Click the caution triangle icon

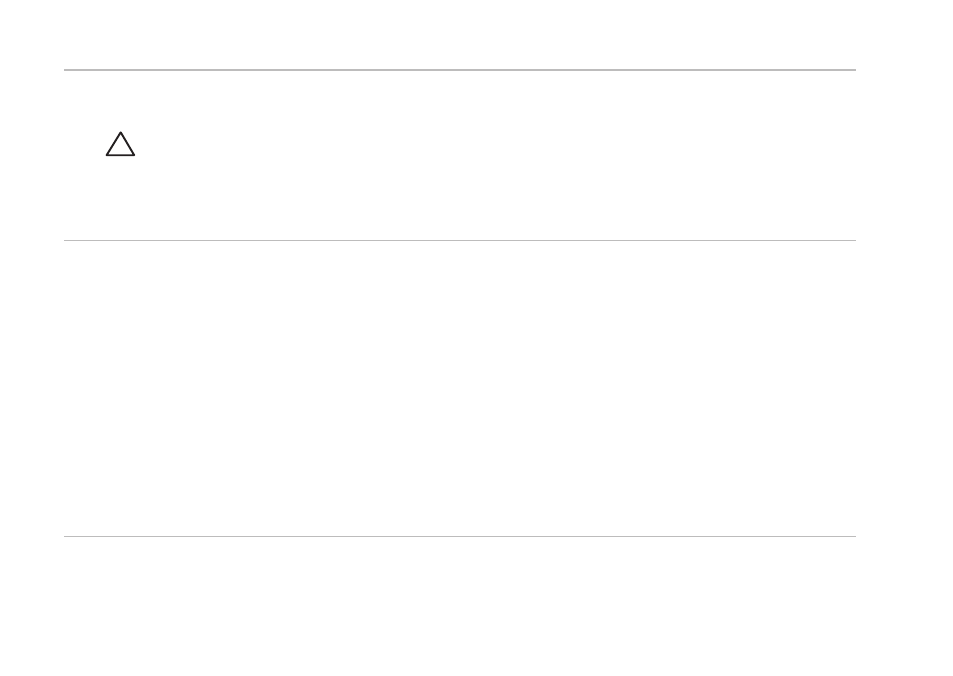tap(120, 144)
